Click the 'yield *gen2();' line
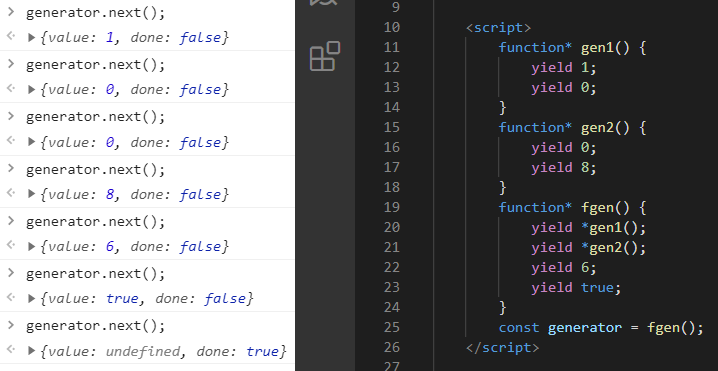The height and width of the screenshot is (371, 718). [x=589, y=248]
